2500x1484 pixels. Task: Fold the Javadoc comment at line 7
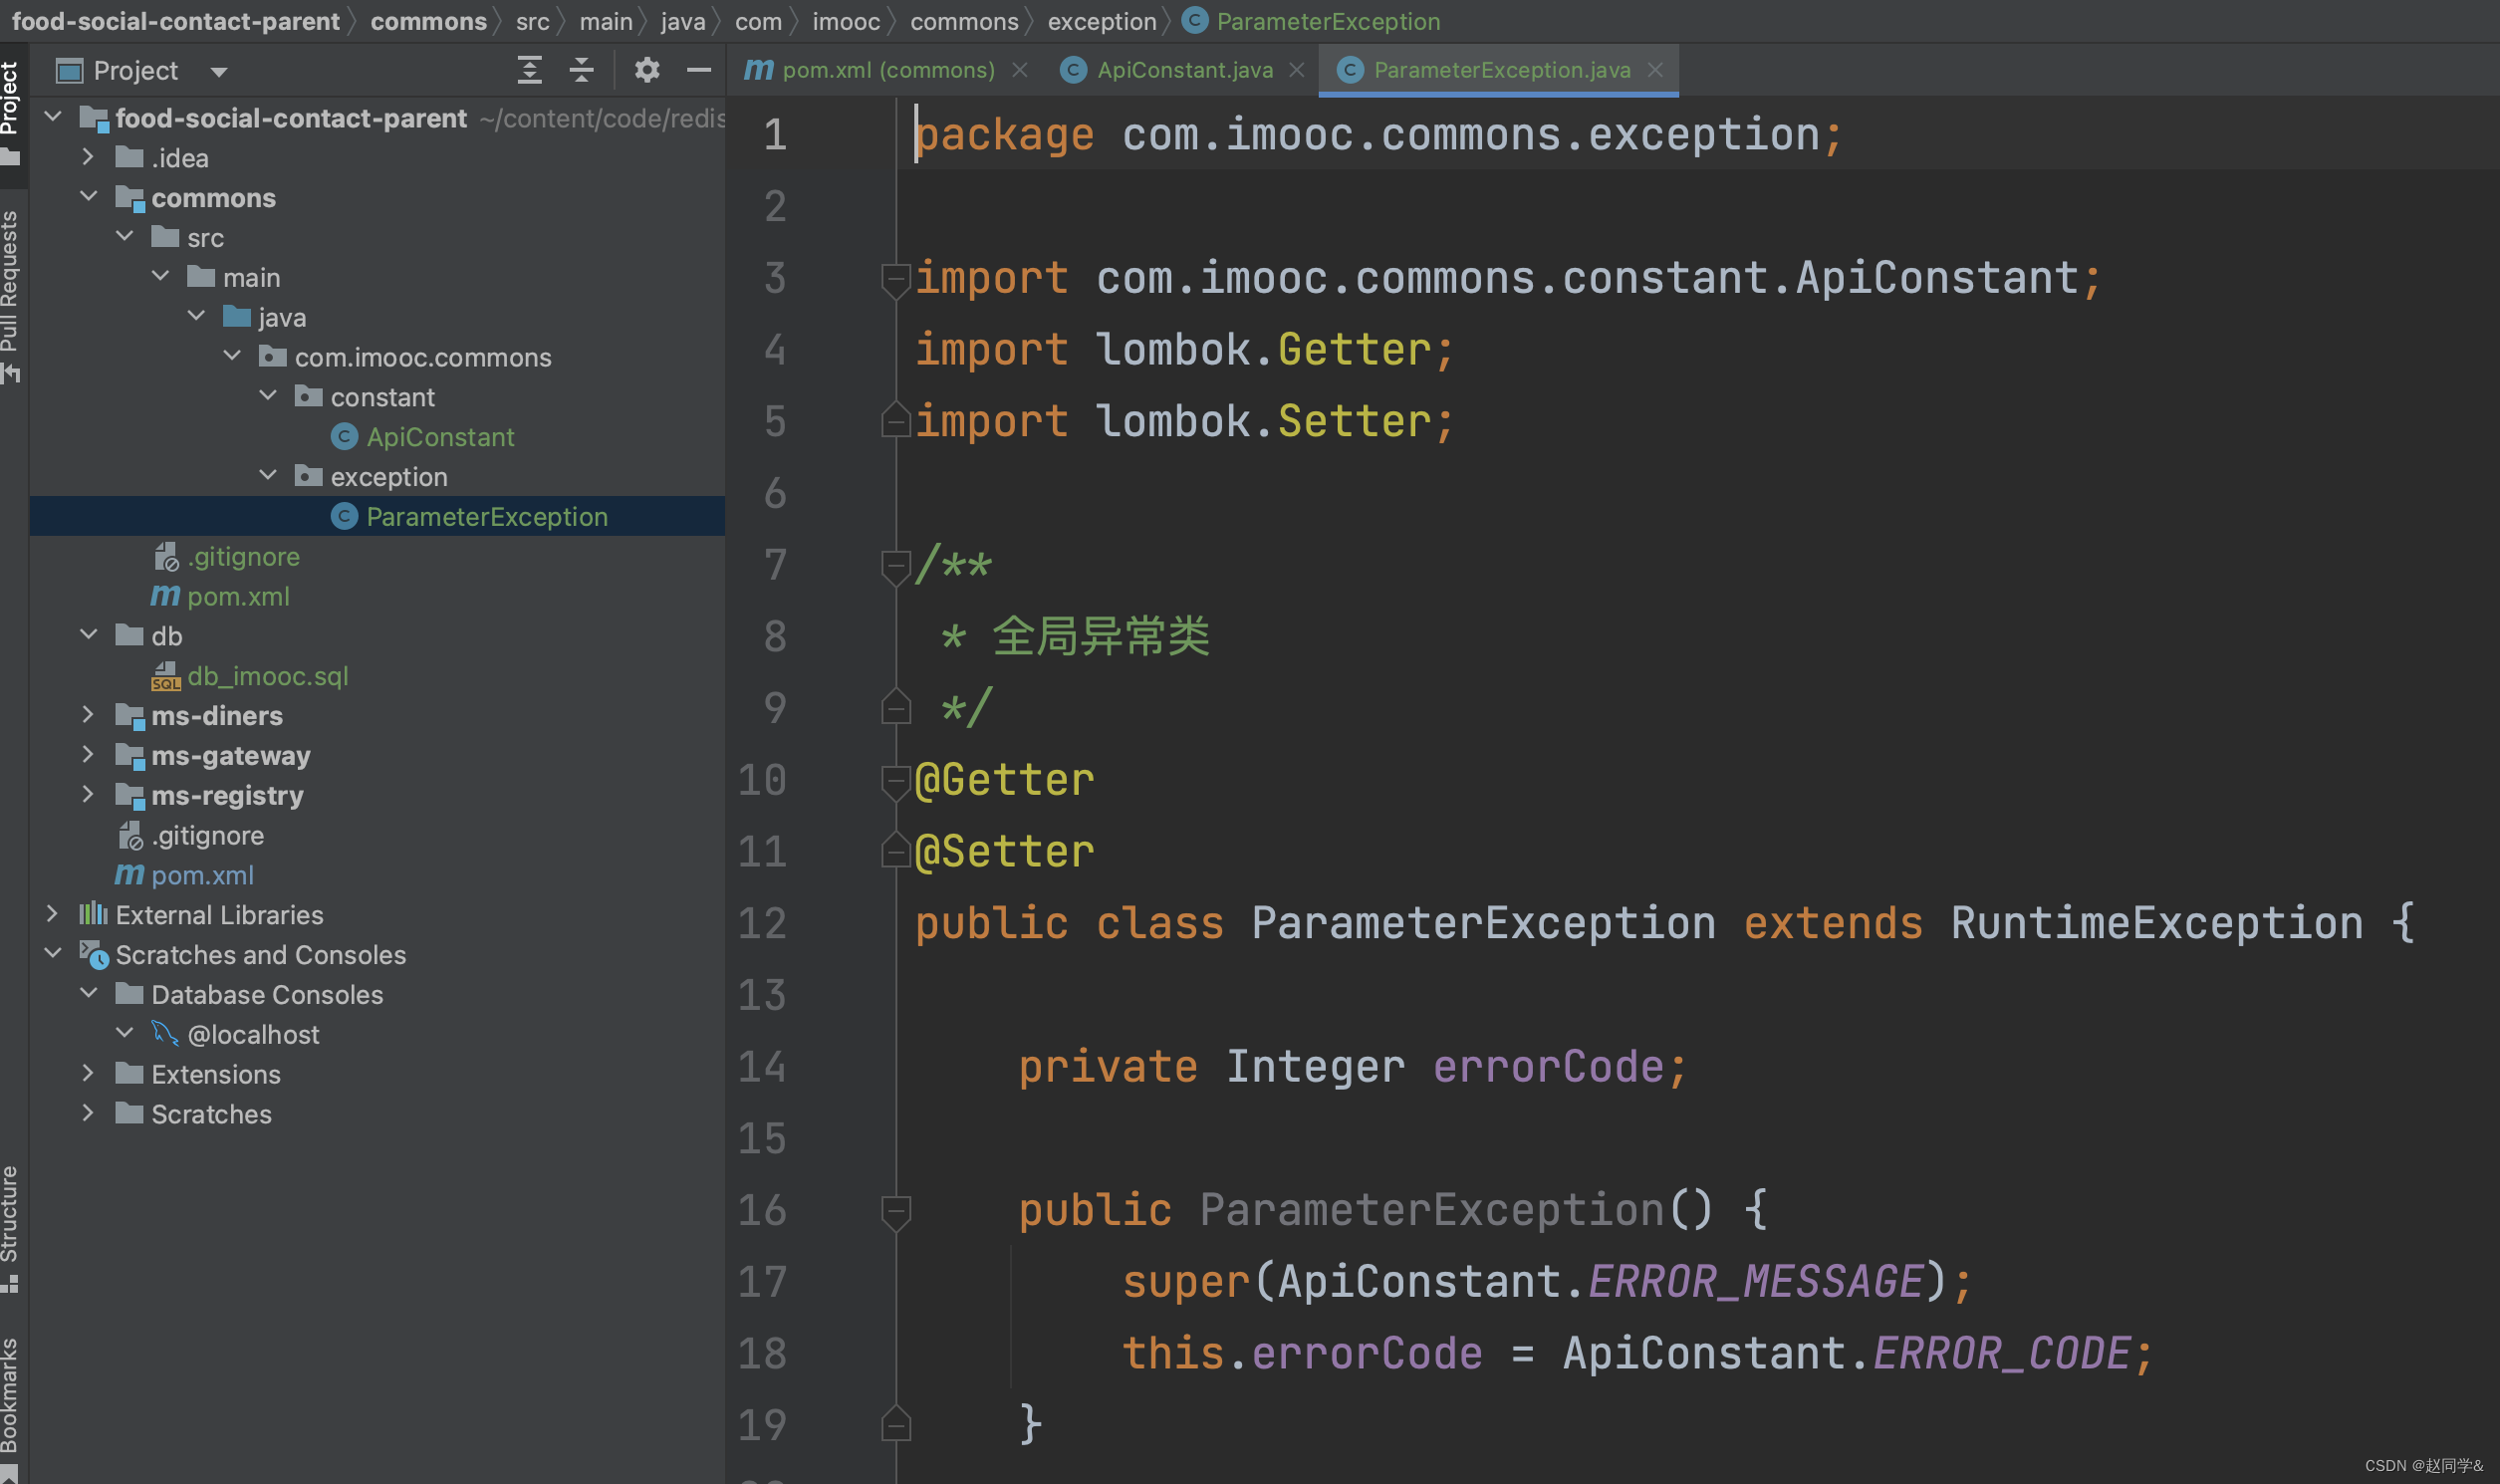click(895, 565)
